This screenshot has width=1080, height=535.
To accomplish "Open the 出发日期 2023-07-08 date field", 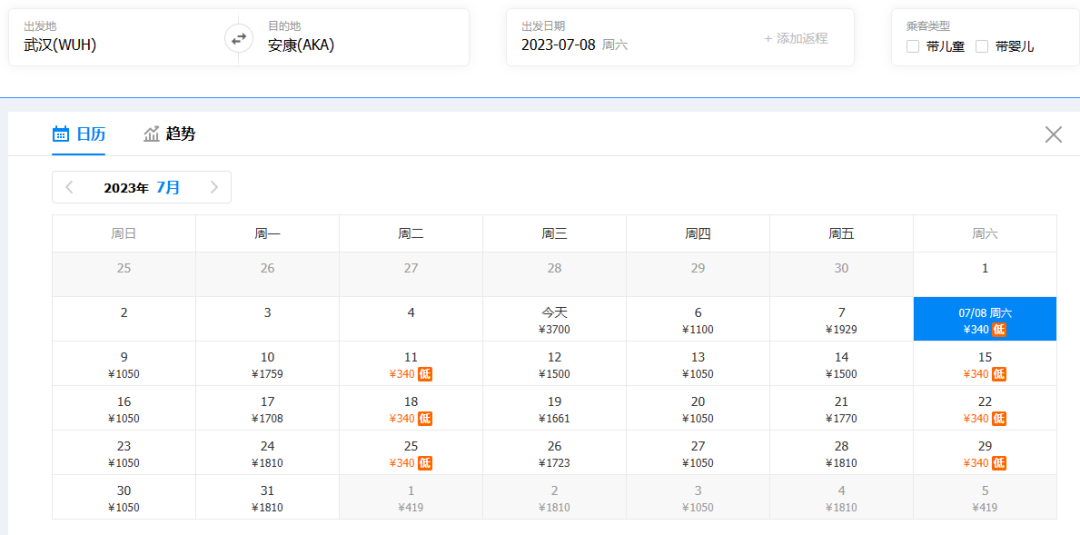I will coord(574,44).
